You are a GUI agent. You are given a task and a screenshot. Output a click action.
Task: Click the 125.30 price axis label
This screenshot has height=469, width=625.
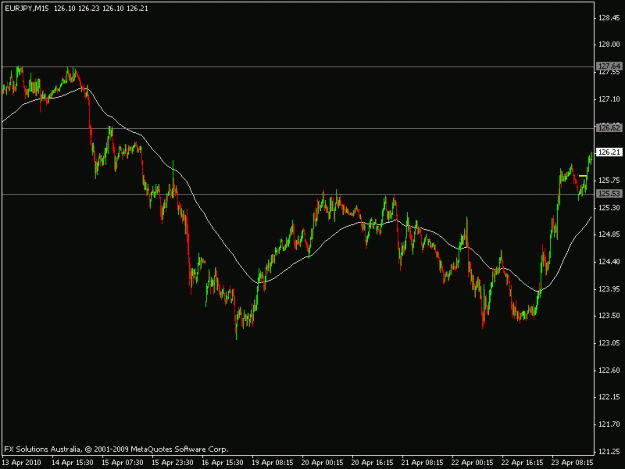609,208
